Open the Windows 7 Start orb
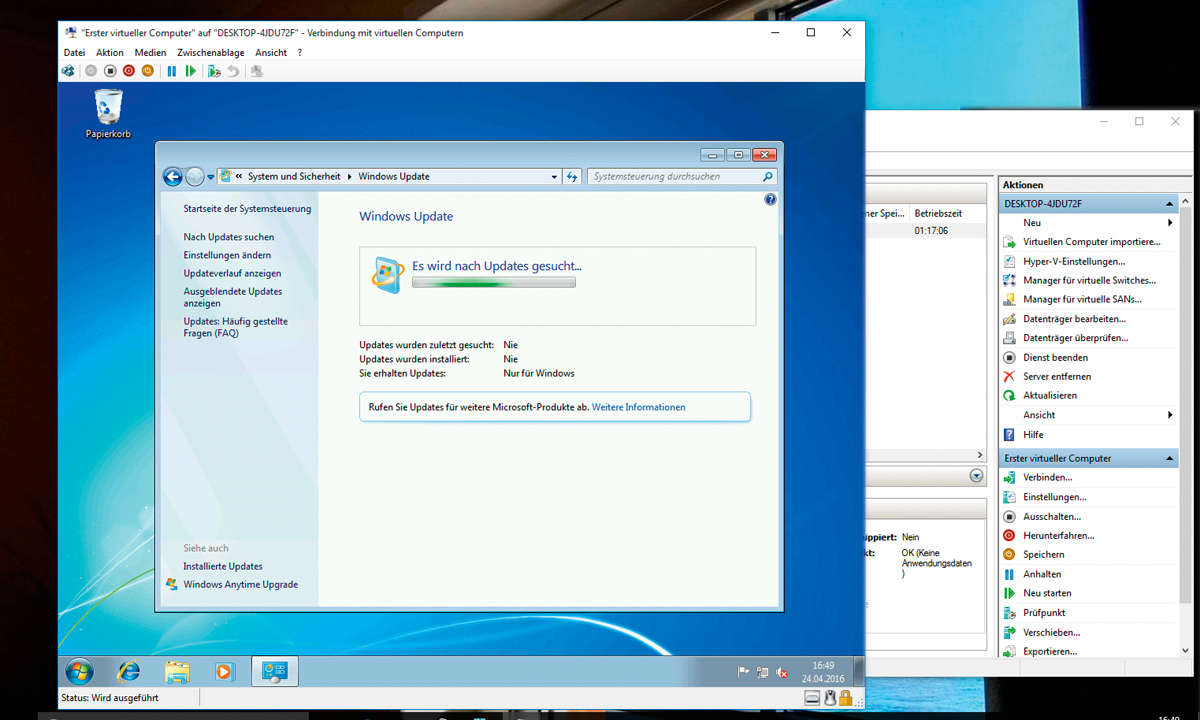 (79, 671)
